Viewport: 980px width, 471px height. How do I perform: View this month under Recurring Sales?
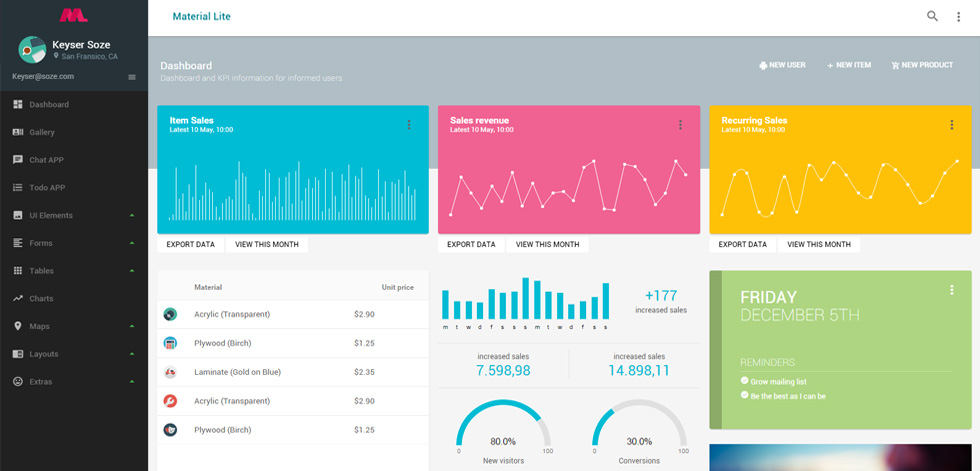click(x=819, y=244)
